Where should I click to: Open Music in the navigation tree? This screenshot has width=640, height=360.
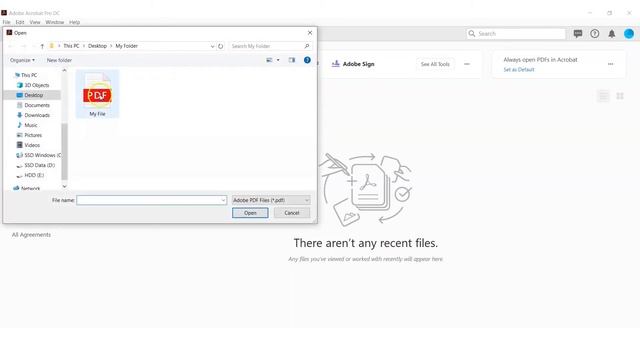31,125
